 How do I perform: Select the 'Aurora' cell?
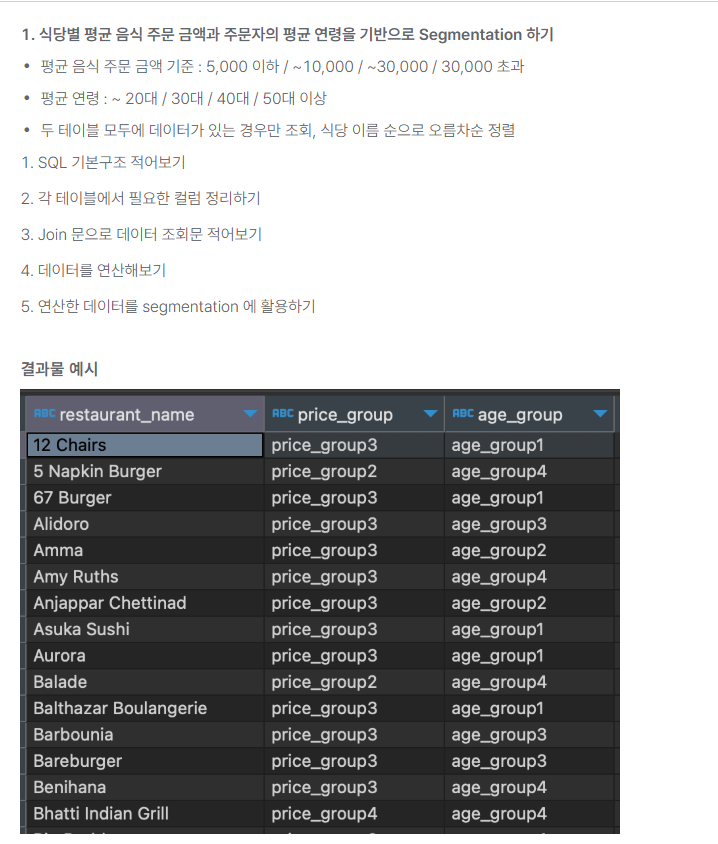tap(145, 656)
